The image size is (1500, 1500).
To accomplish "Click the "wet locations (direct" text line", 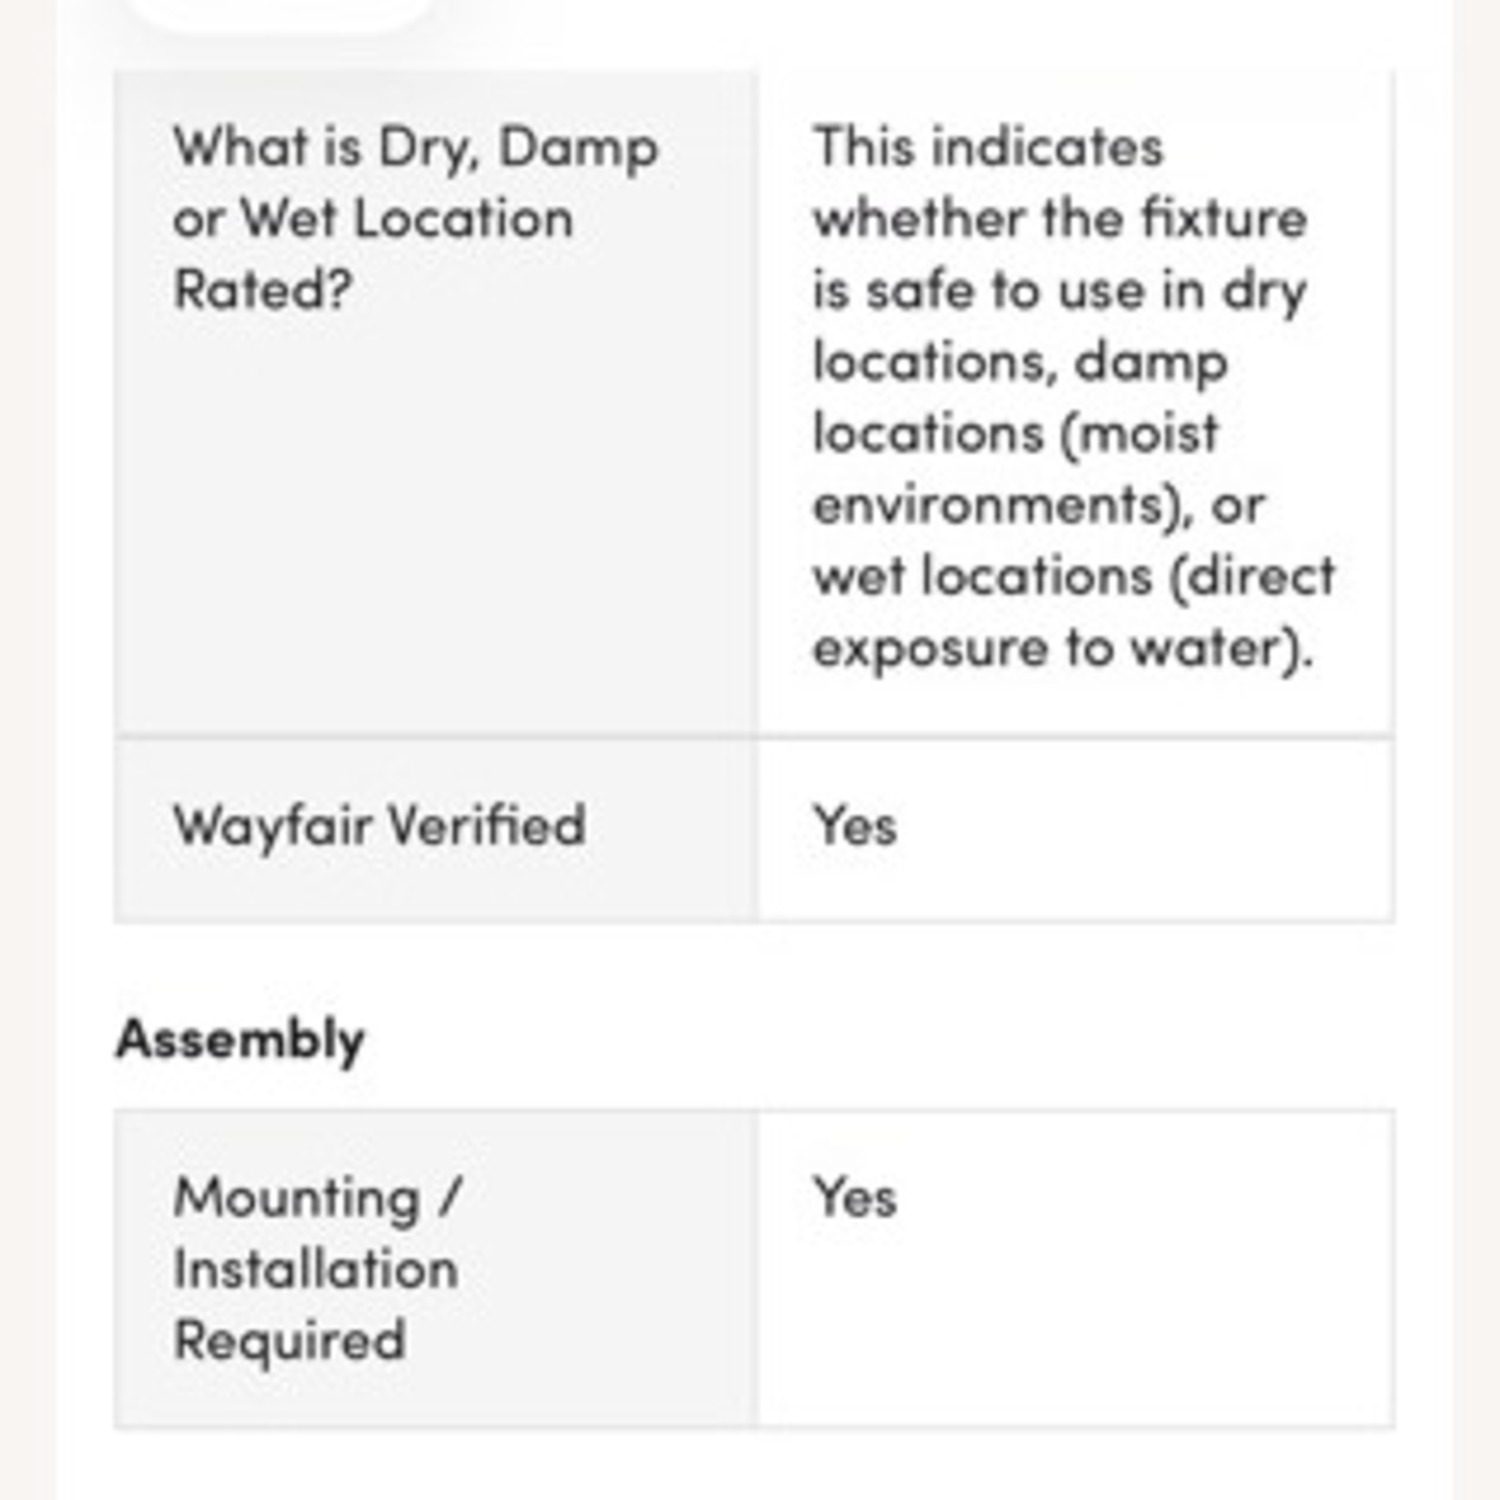I will tap(1073, 577).
